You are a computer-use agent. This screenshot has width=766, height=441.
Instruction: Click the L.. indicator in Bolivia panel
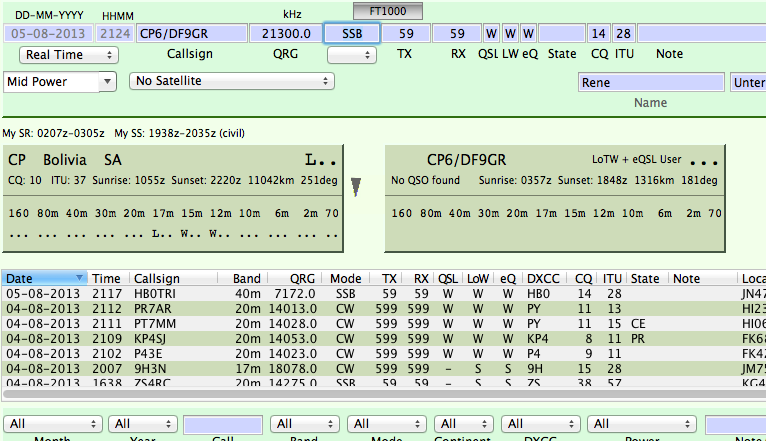click(320, 160)
